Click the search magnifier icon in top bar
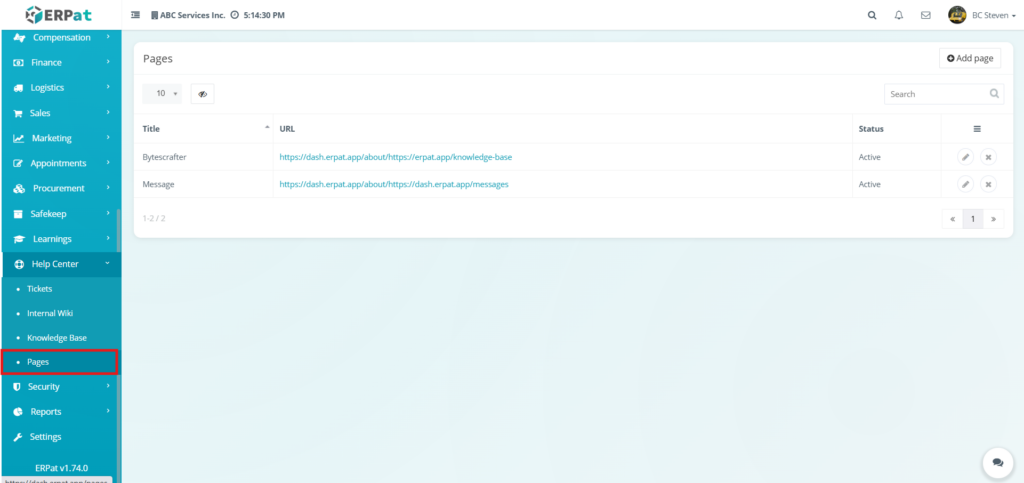Viewport: 1024px width, 483px height. (872, 15)
